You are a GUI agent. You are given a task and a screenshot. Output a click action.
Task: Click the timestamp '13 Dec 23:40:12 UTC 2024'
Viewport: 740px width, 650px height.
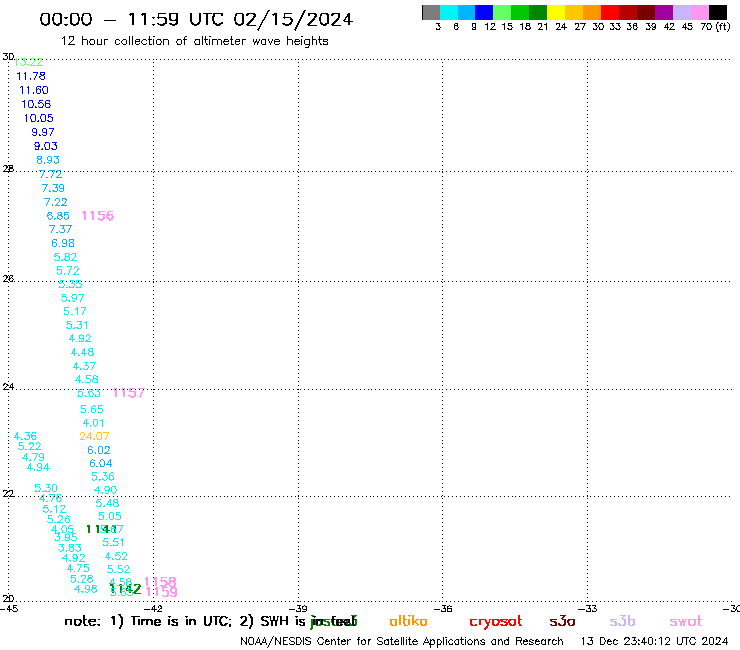coord(655,641)
